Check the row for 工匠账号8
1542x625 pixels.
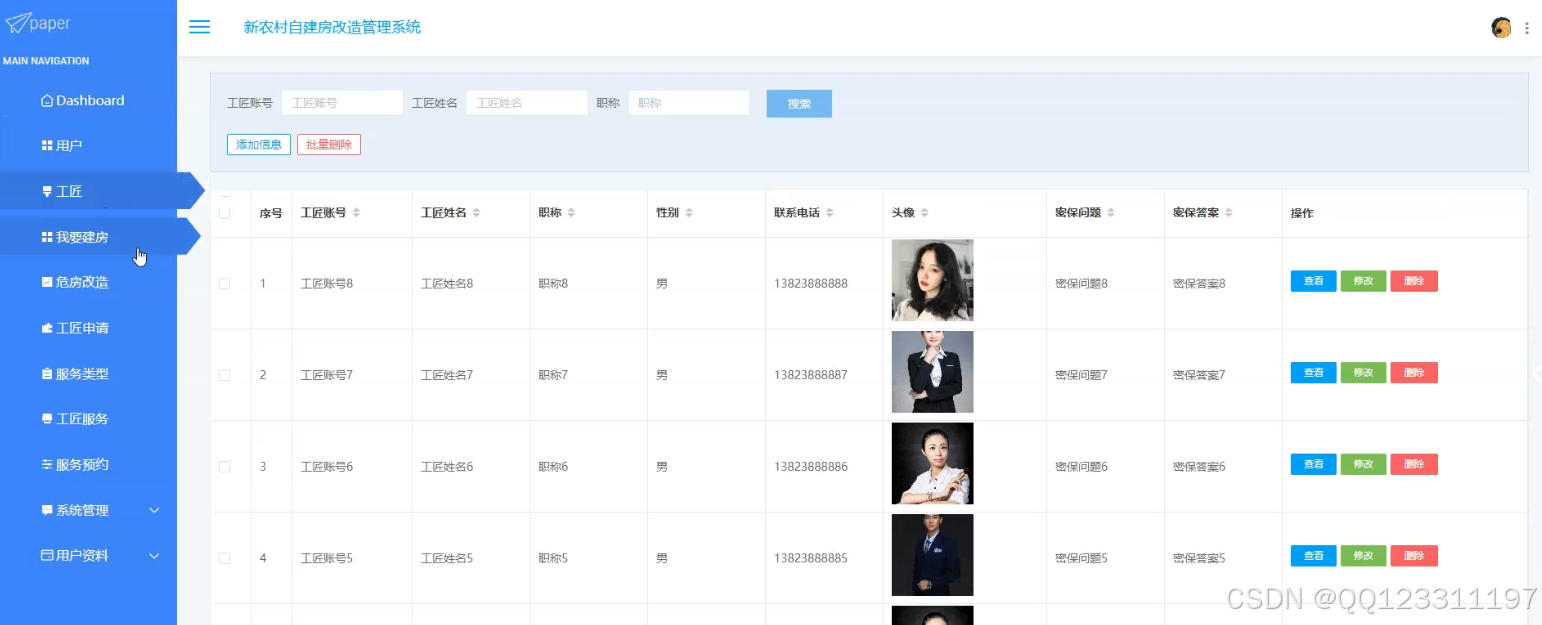[x=225, y=284]
